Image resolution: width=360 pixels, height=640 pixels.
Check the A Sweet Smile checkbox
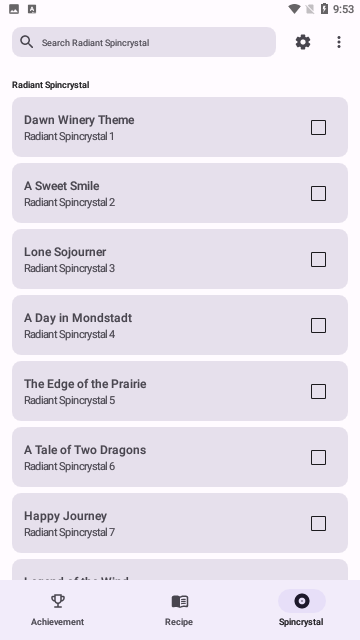(x=318, y=193)
